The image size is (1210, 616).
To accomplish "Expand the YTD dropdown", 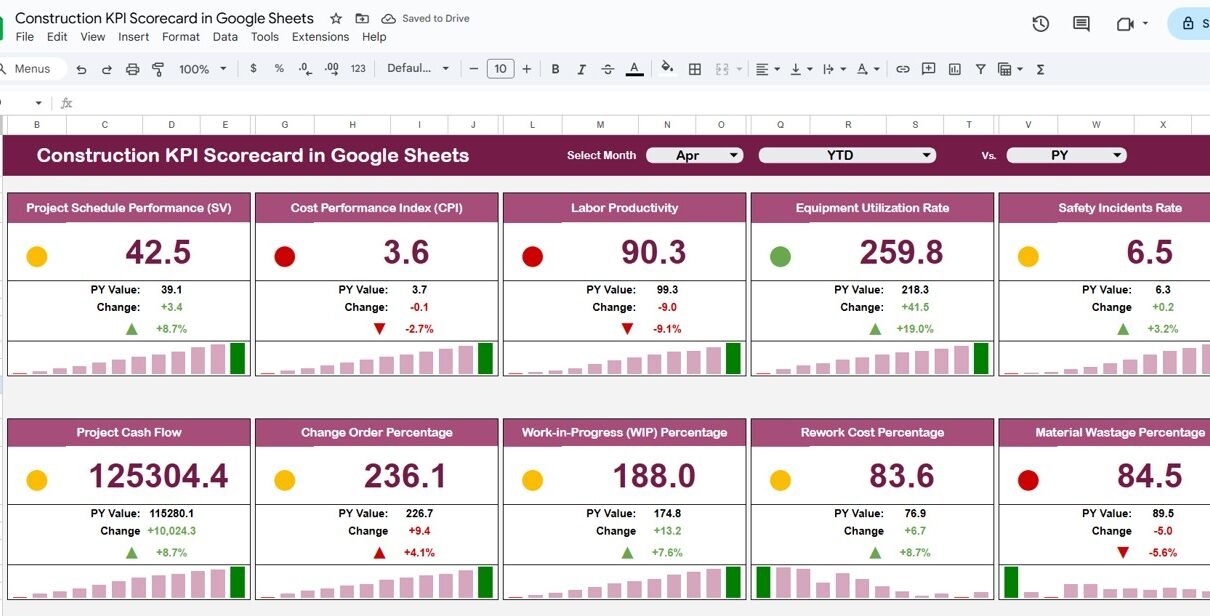I will click(847, 155).
